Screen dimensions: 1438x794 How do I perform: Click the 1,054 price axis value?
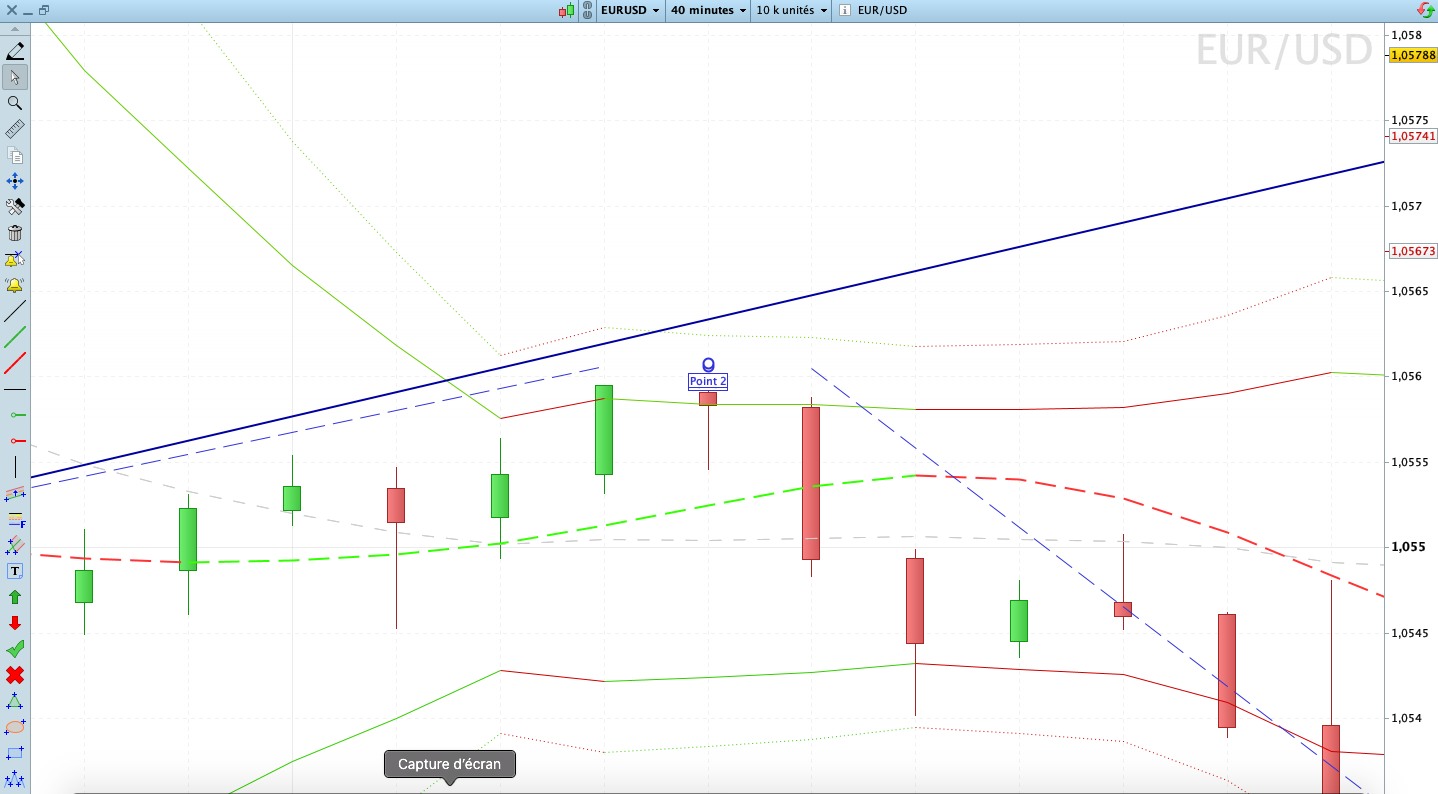click(1407, 718)
